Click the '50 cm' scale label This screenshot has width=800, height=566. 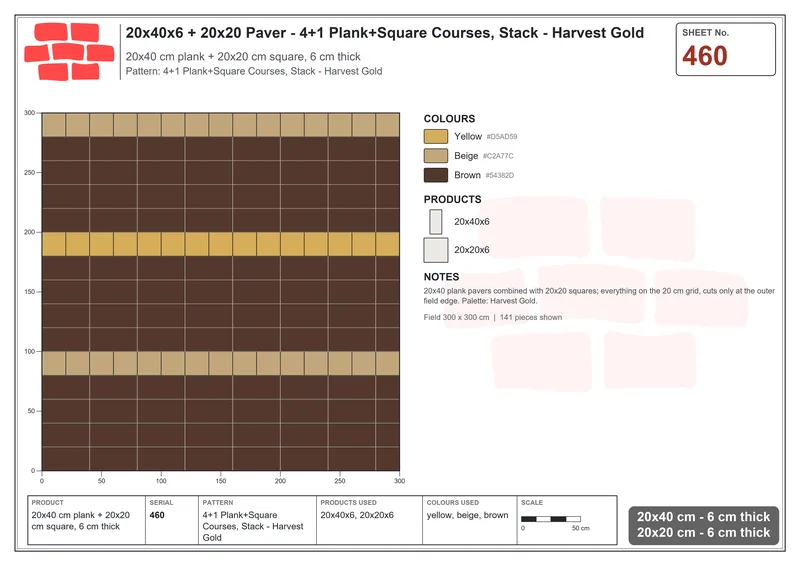point(581,528)
